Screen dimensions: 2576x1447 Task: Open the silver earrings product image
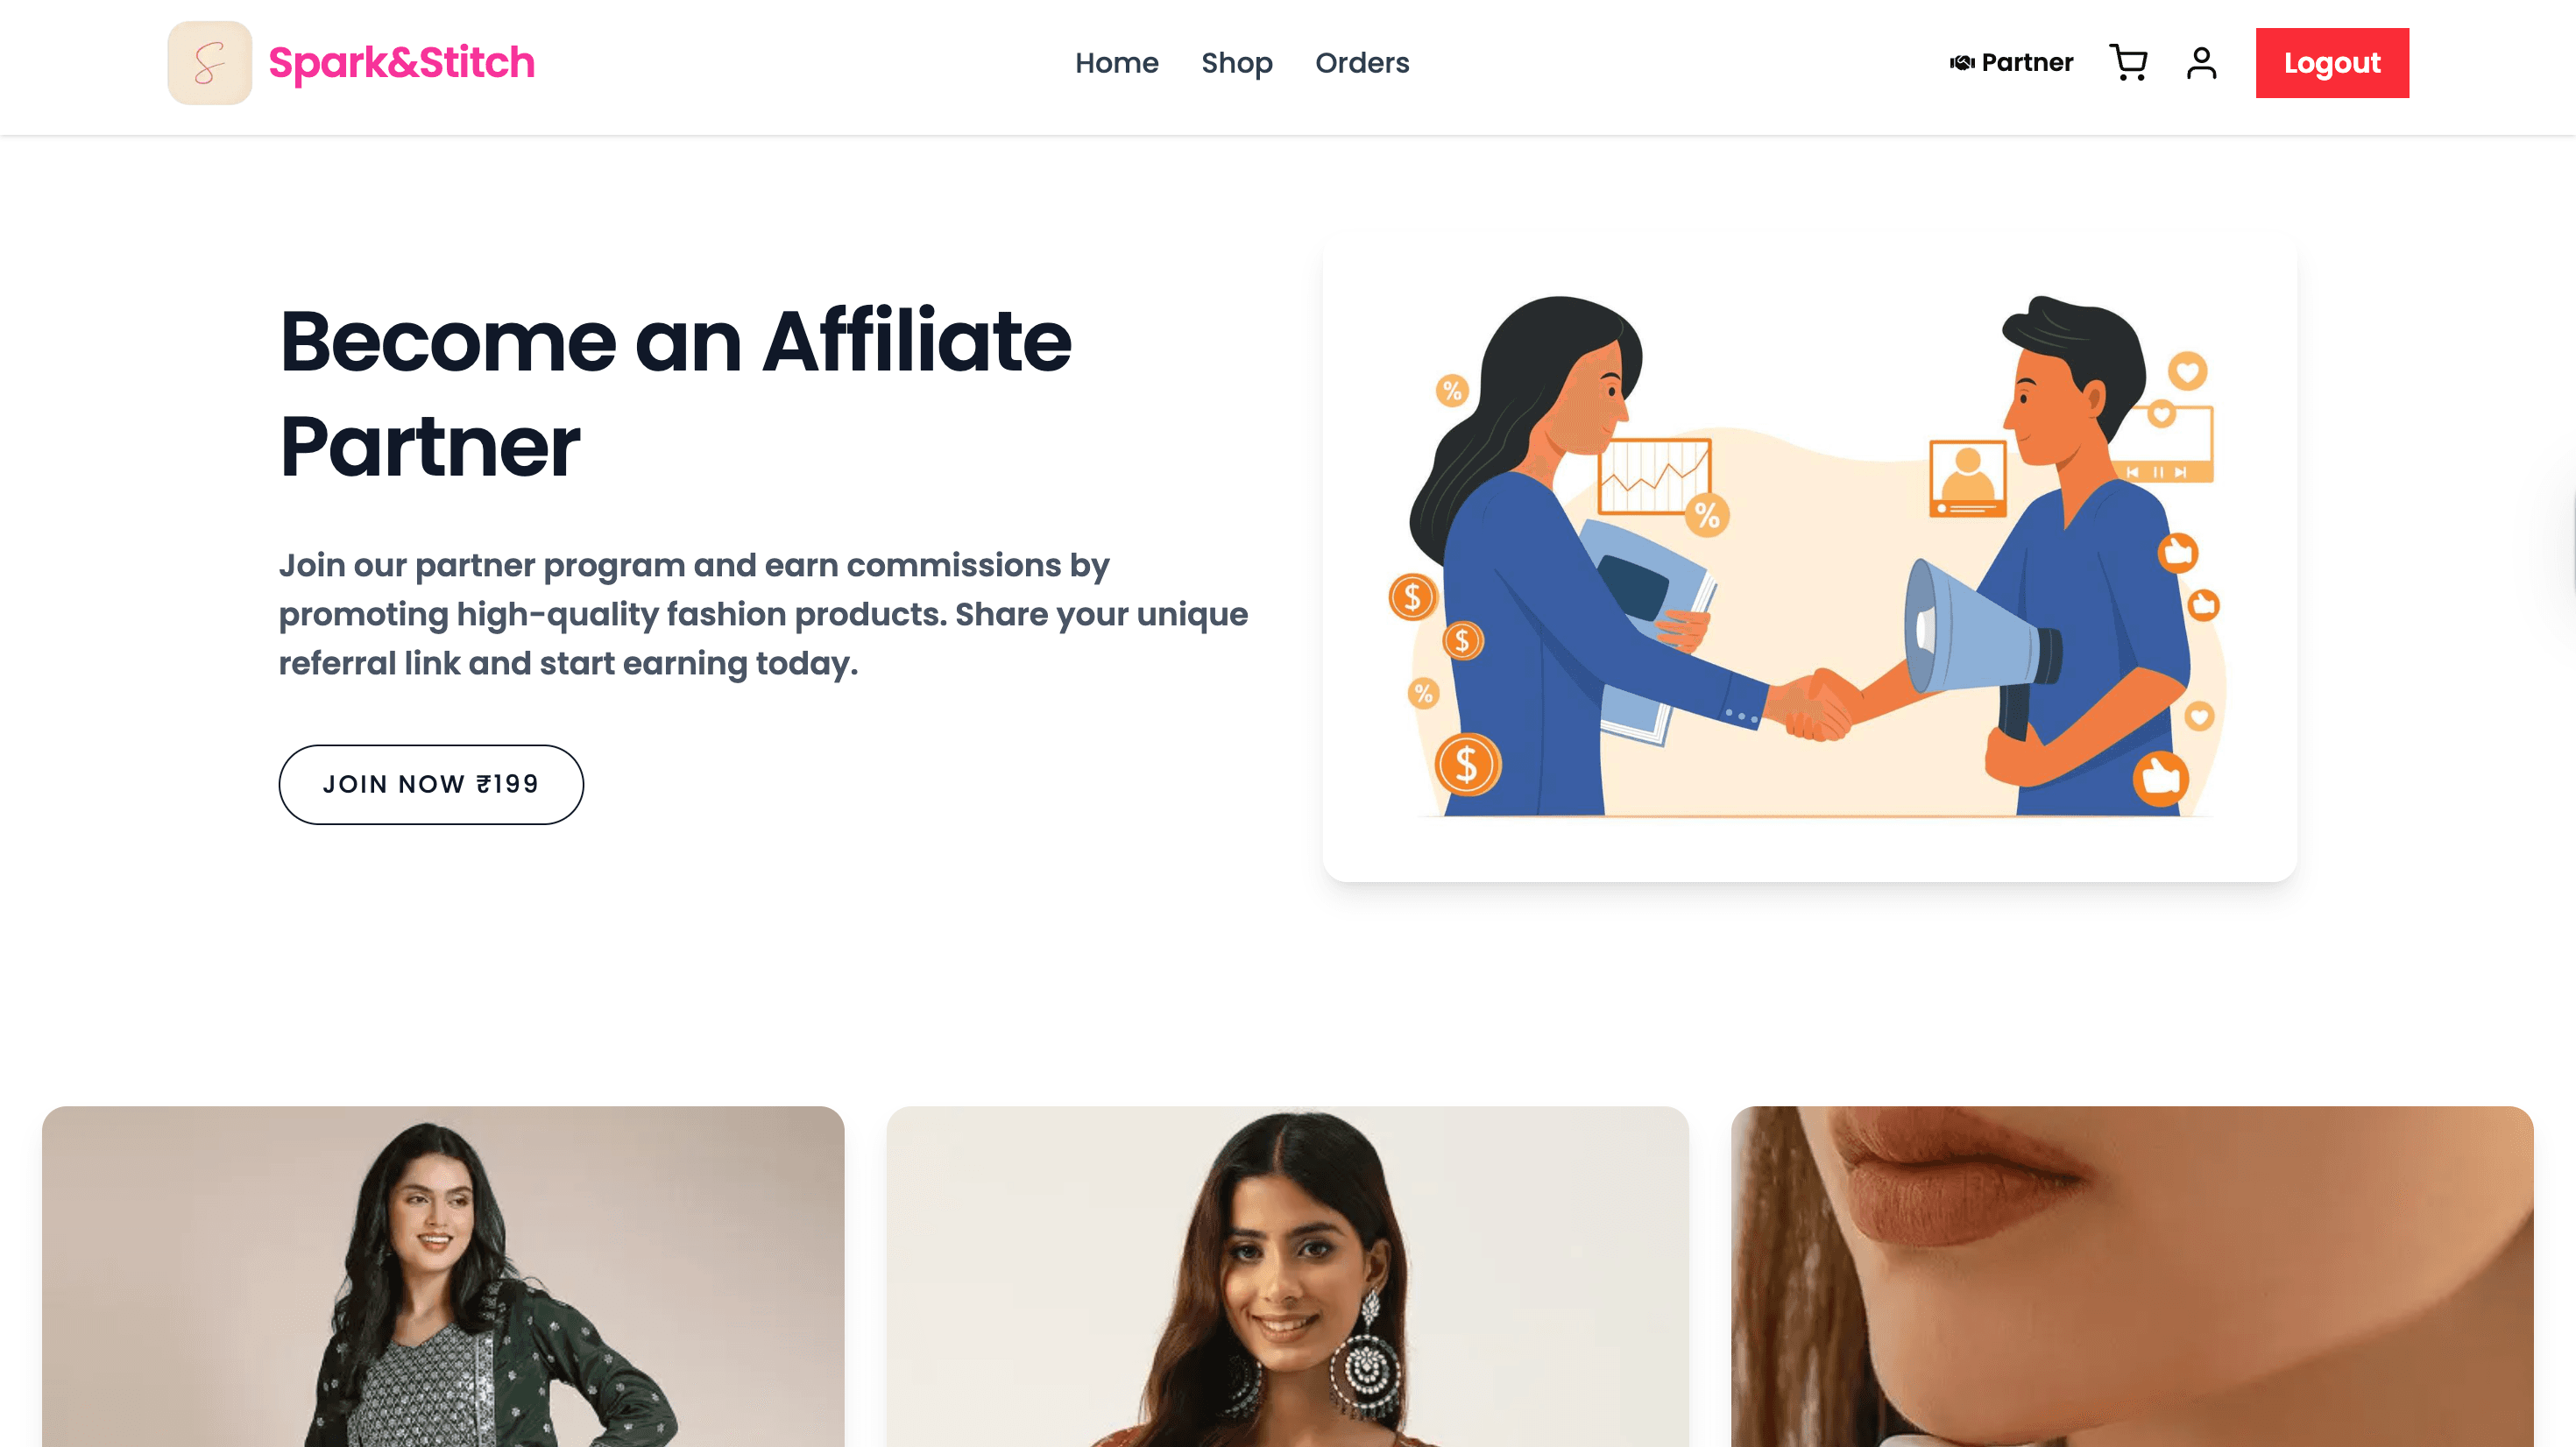coord(1288,1276)
